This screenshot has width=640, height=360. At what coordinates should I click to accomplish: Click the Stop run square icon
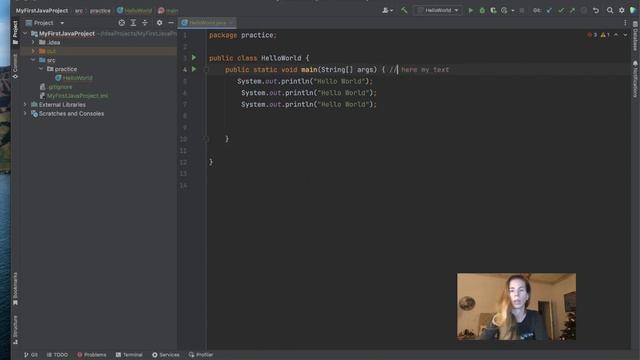click(x=521, y=10)
